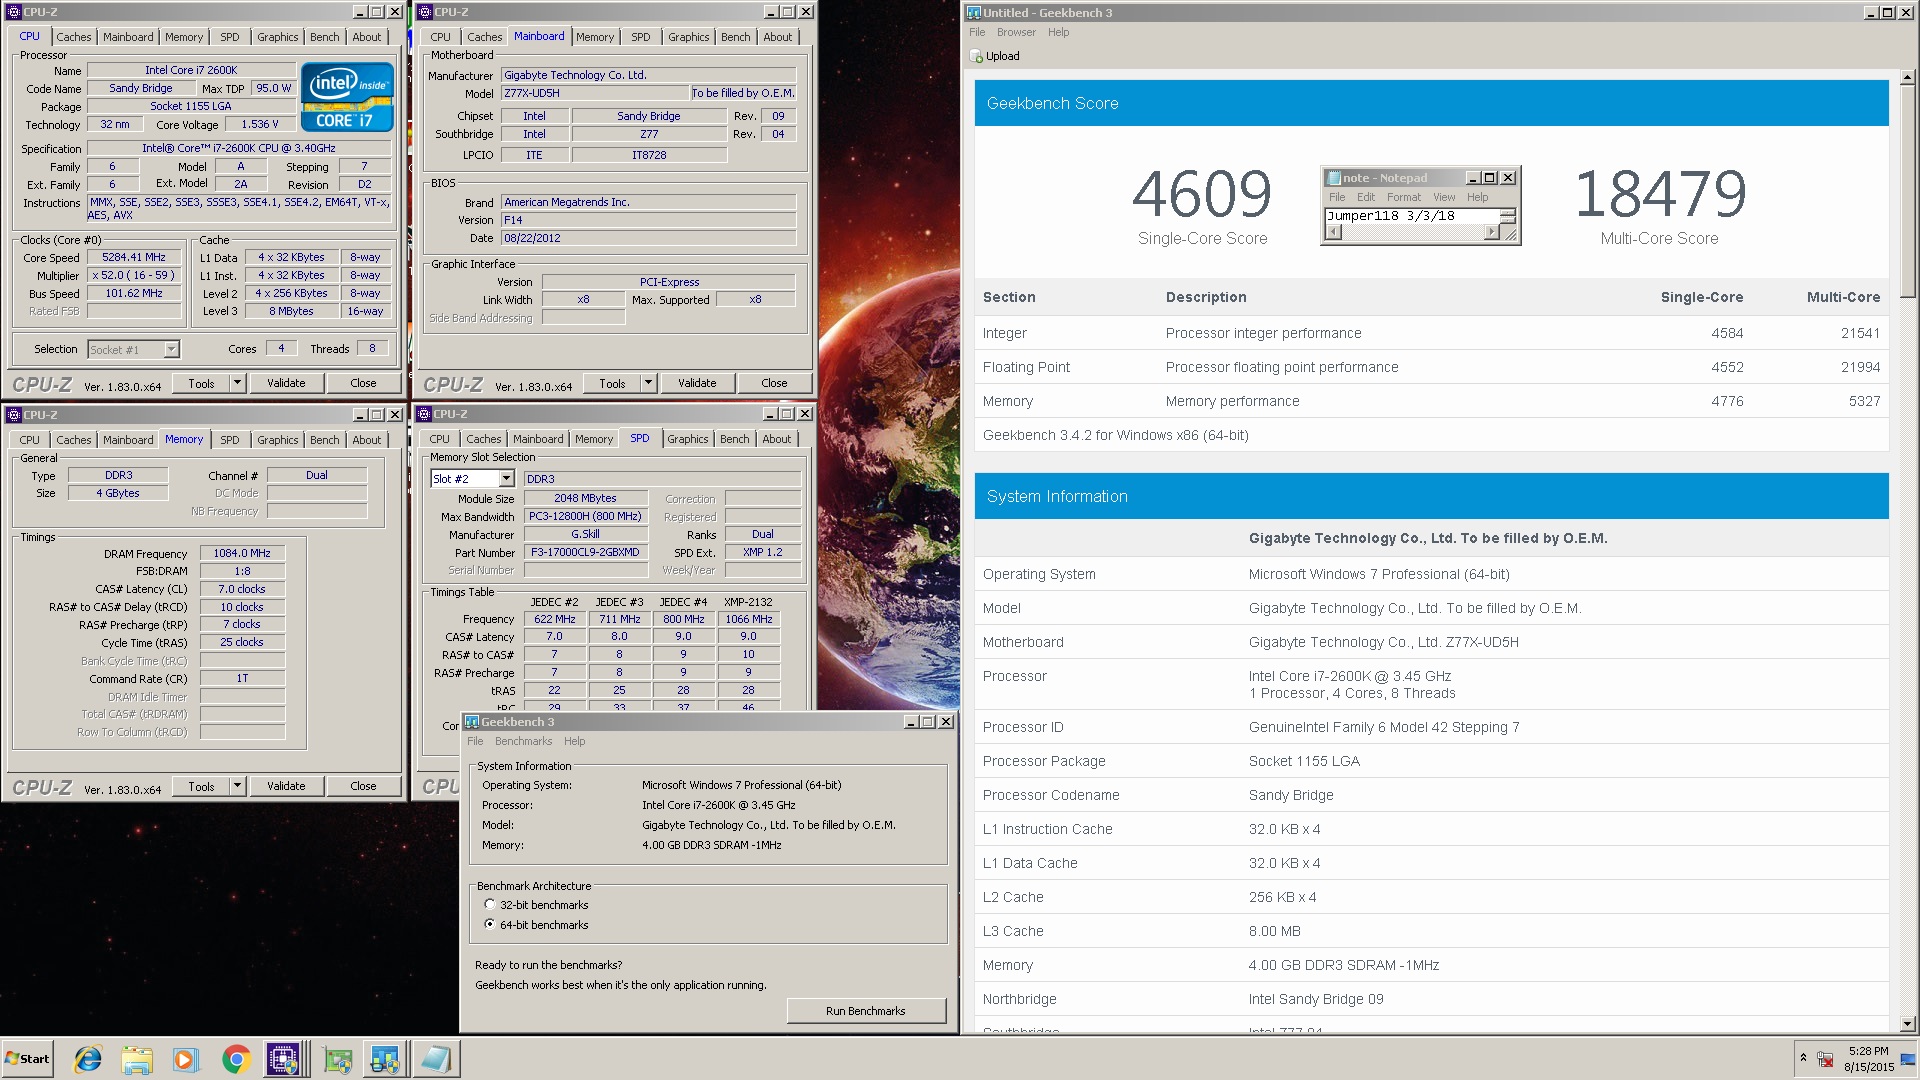Click the Notepad horizontal scrollbar right arrow
The height and width of the screenshot is (1080, 1920).
[1491, 232]
